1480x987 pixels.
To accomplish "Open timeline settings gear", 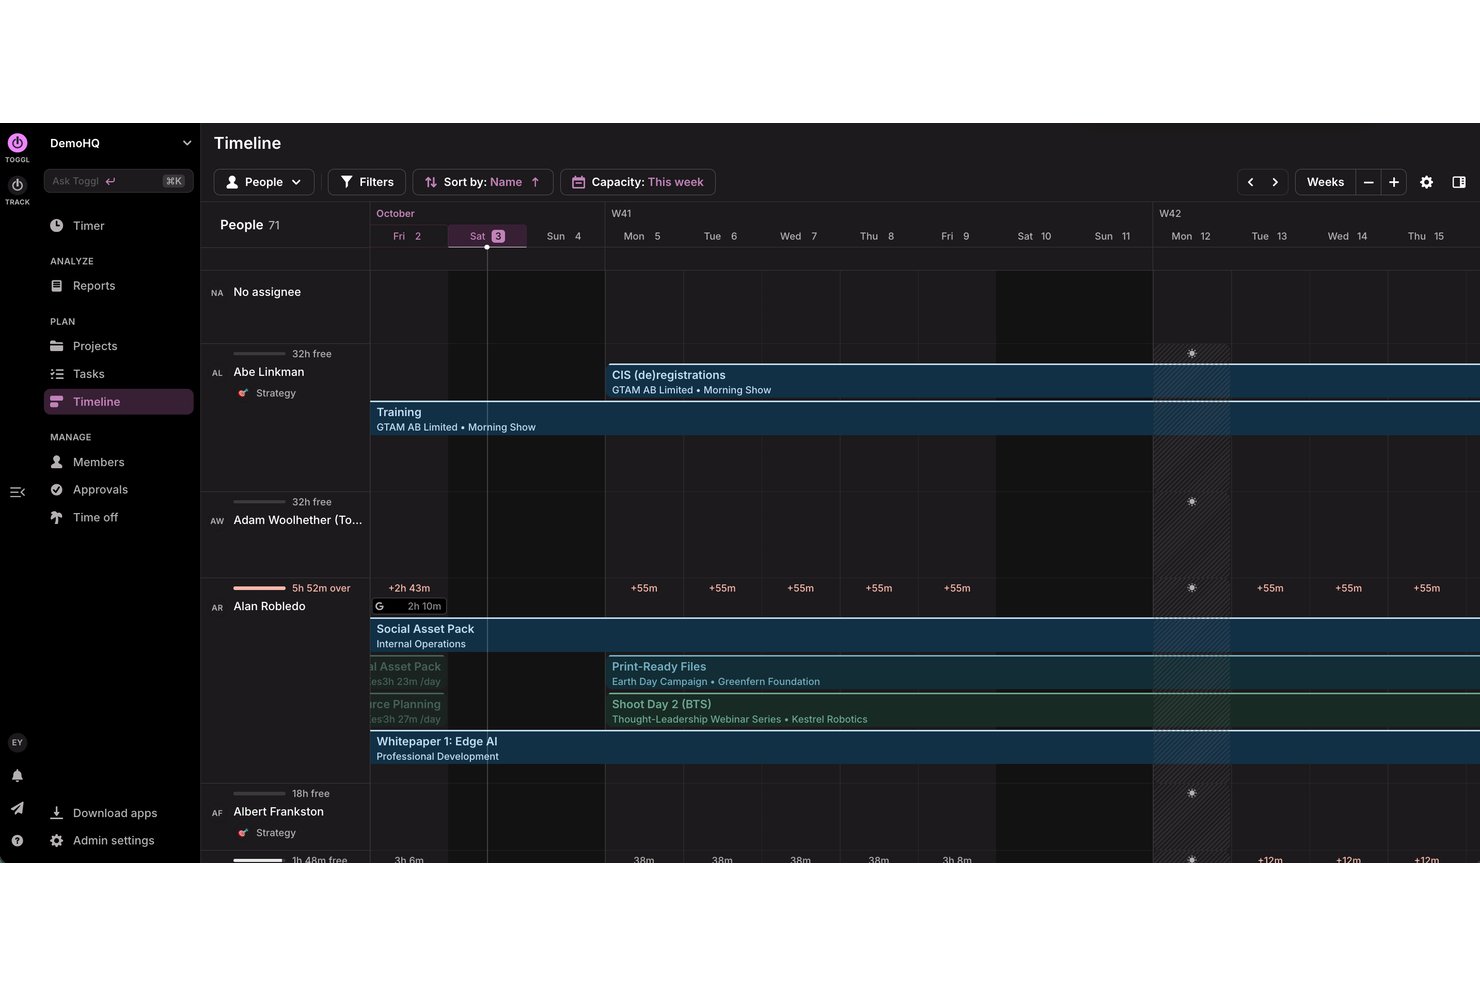I will click(1427, 182).
